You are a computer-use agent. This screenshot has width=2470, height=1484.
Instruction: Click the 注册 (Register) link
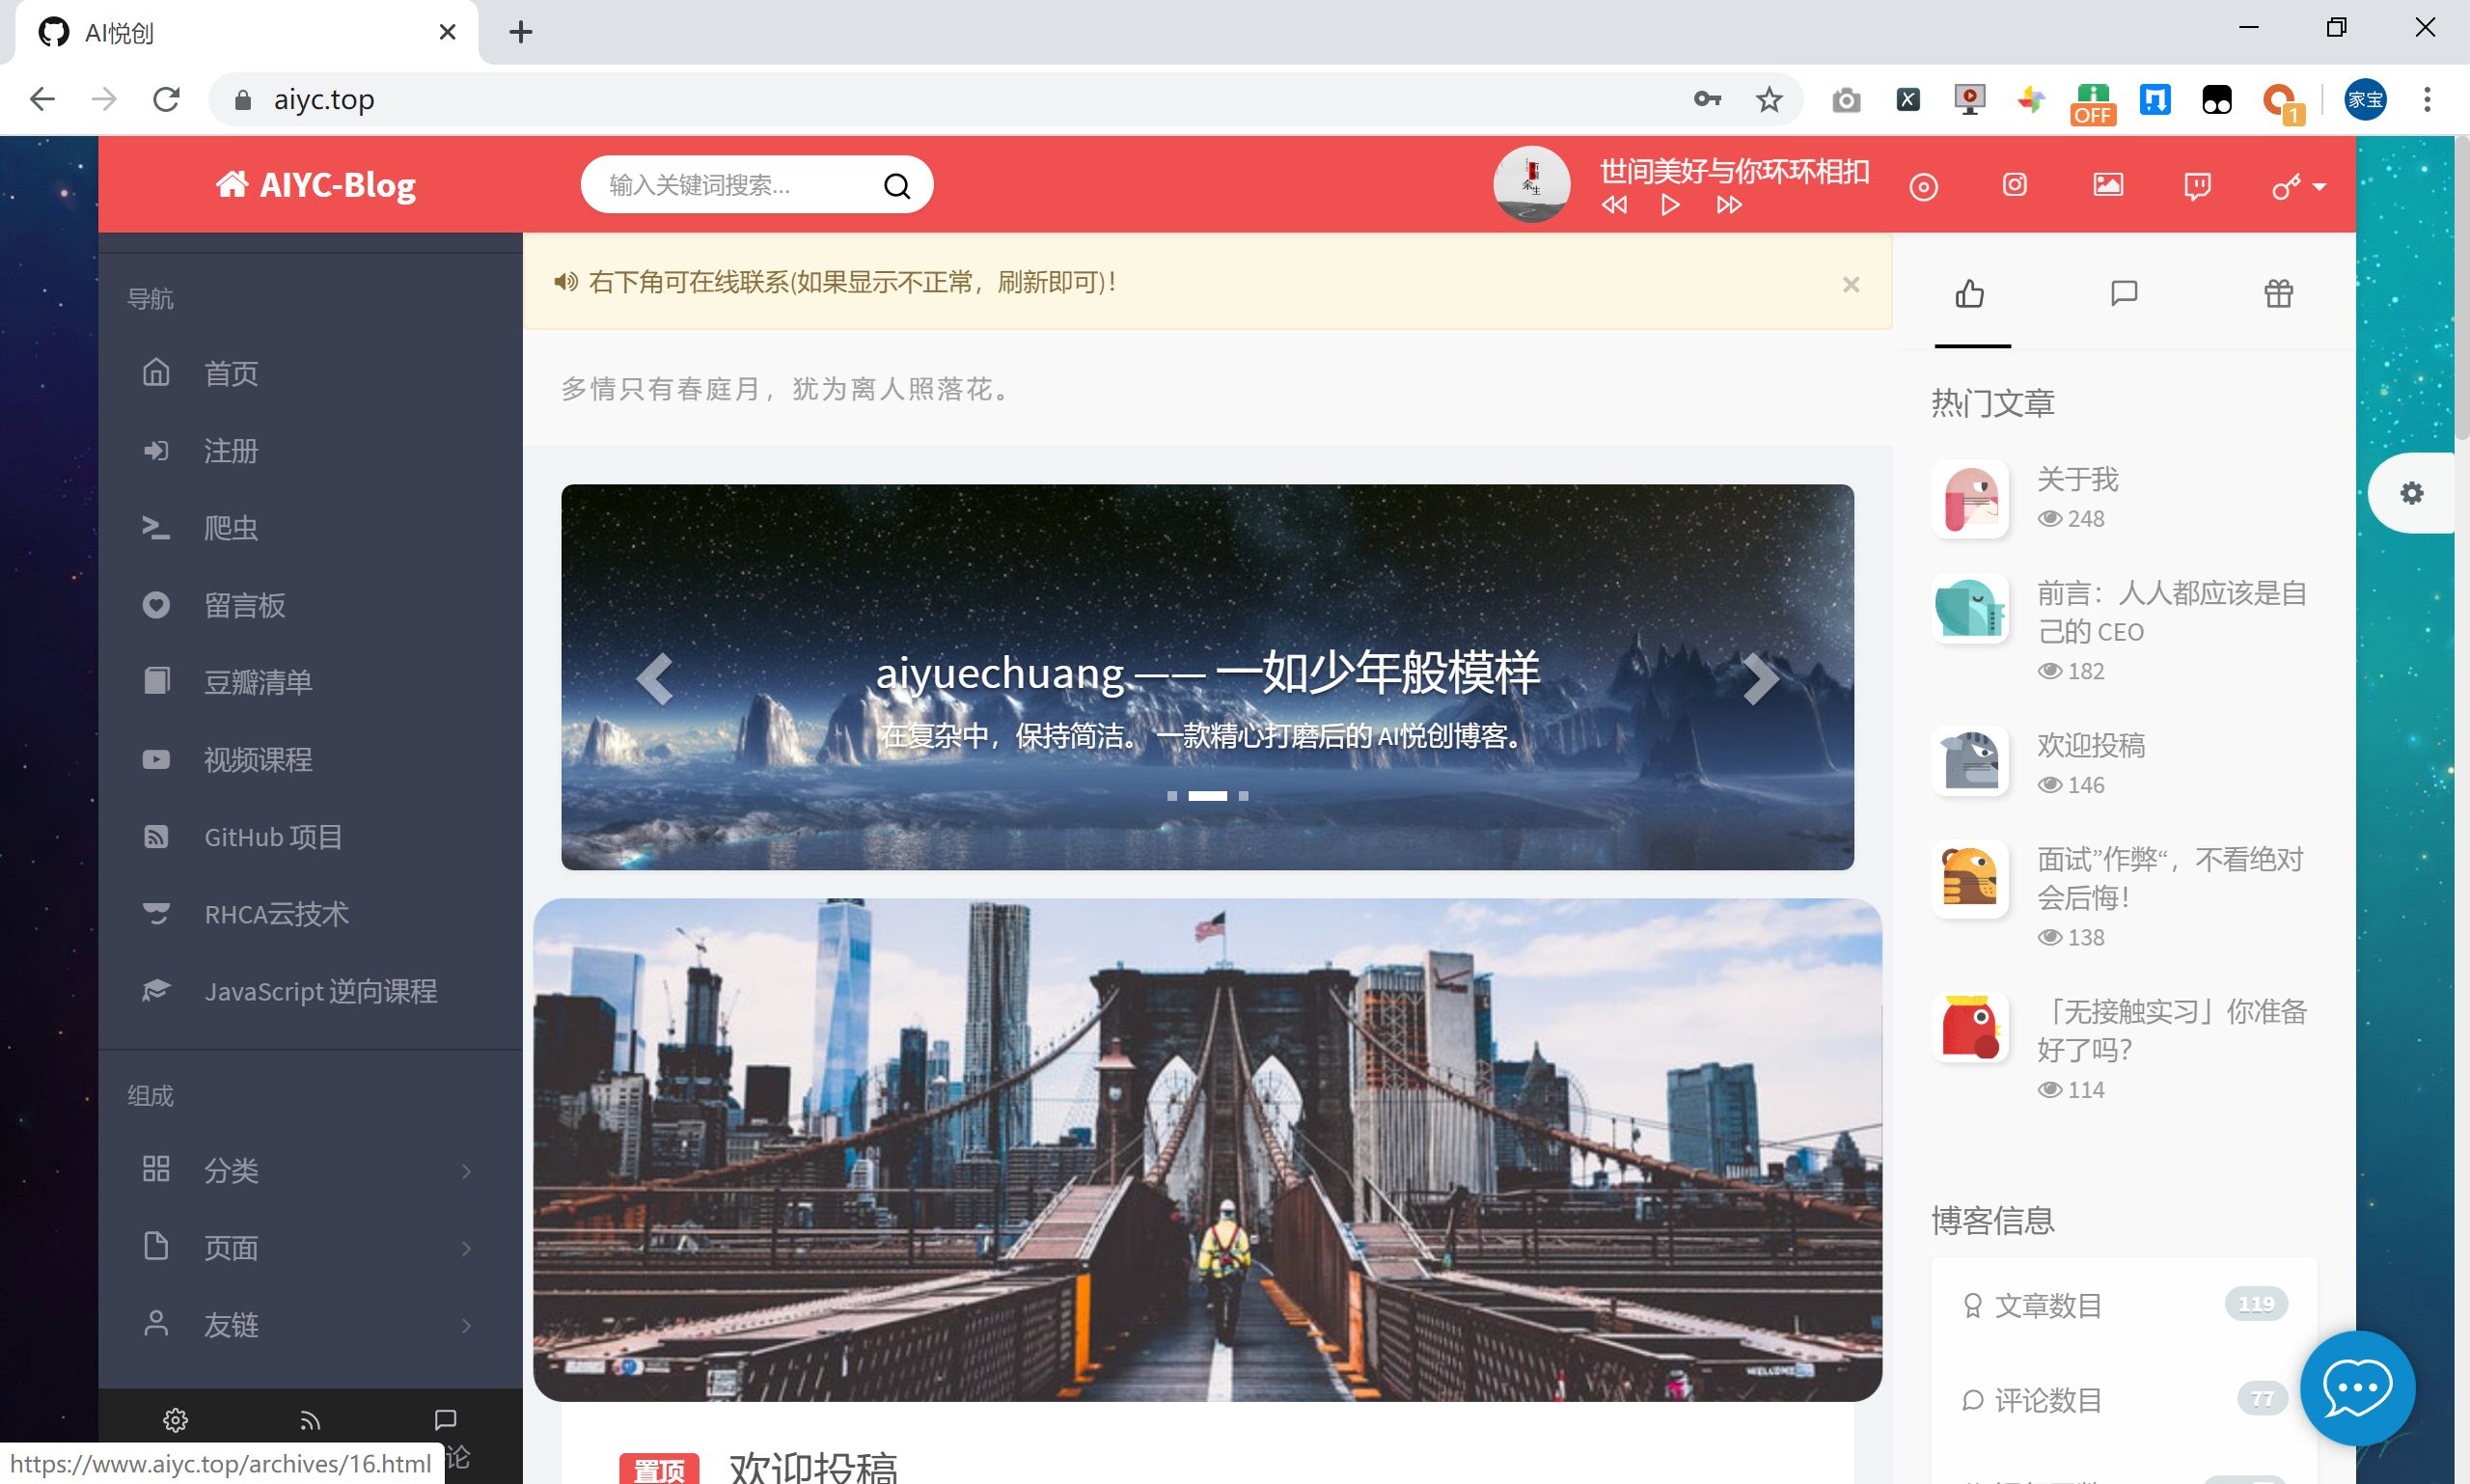230,450
